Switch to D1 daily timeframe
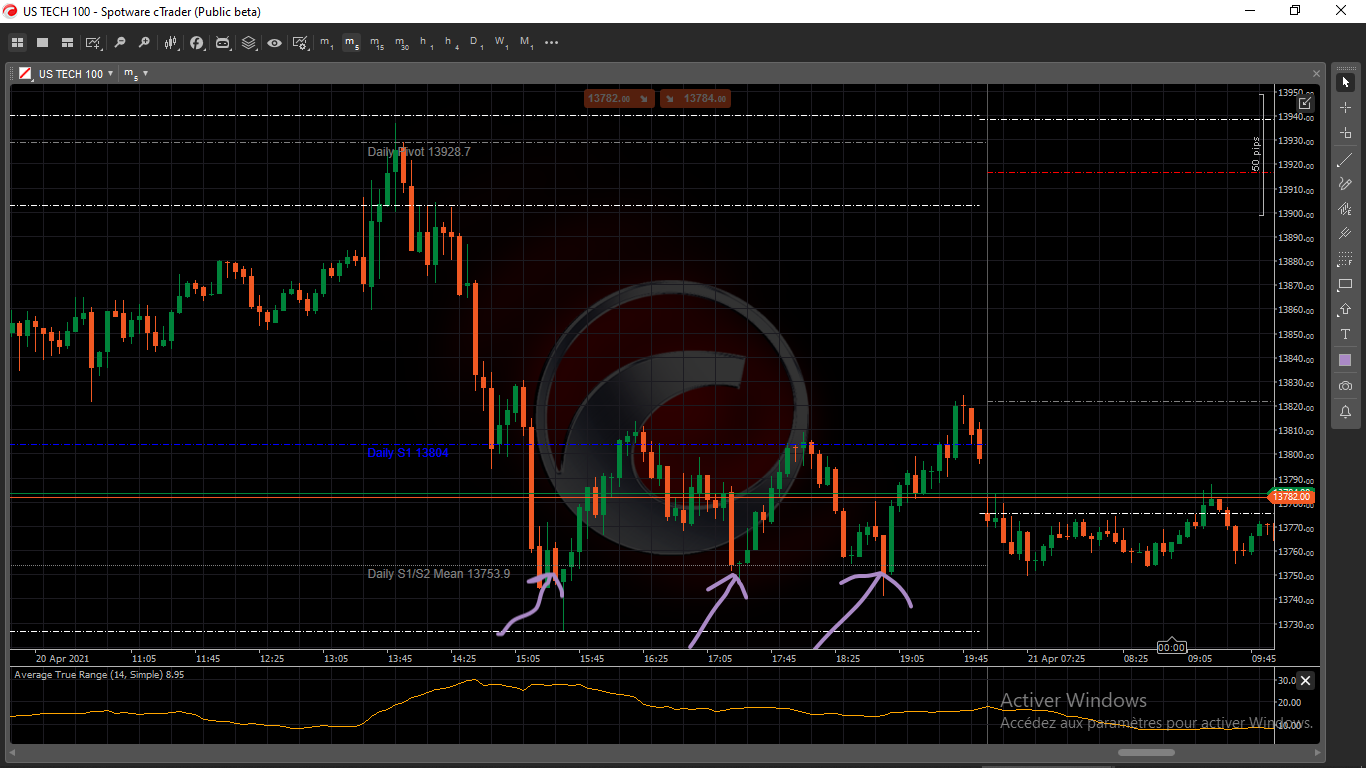 click(x=476, y=43)
